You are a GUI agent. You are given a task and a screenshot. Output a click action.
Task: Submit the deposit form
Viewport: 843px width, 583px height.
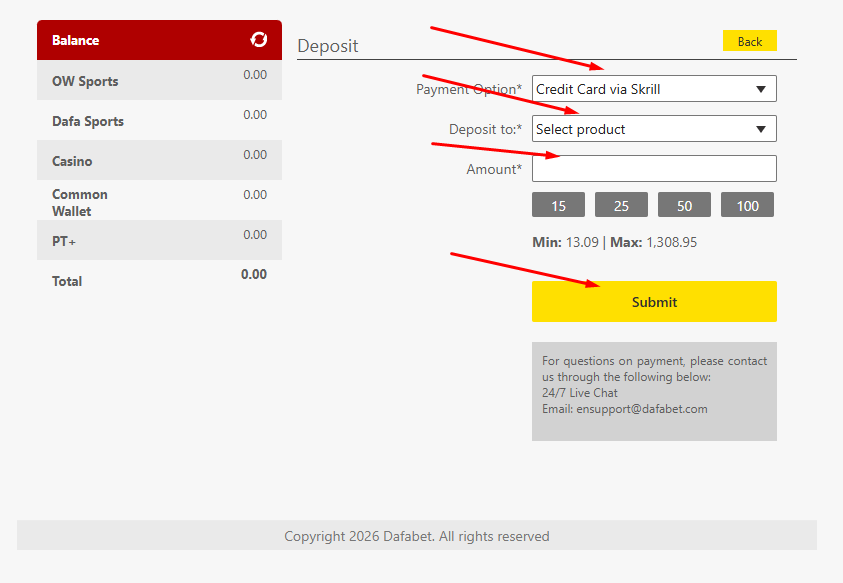tap(654, 302)
